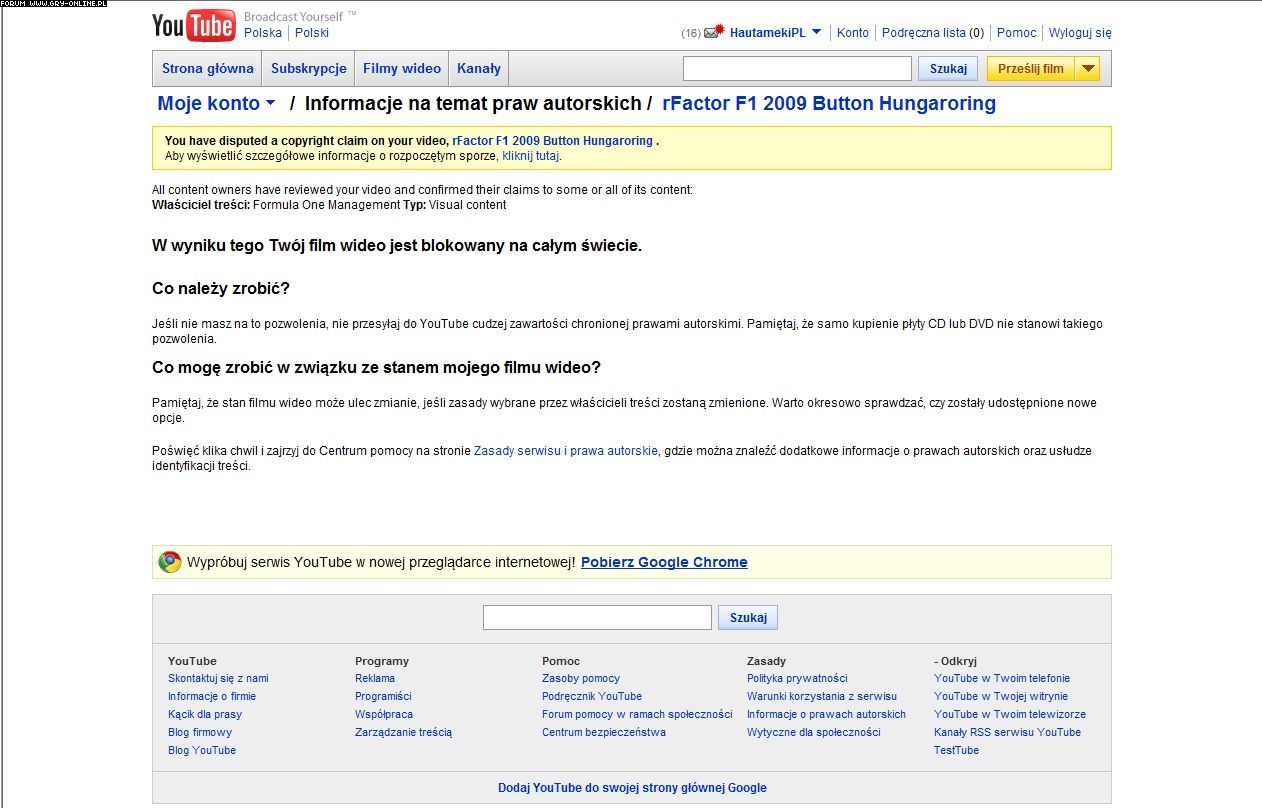Select the Polska country link

click(x=263, y=33)
